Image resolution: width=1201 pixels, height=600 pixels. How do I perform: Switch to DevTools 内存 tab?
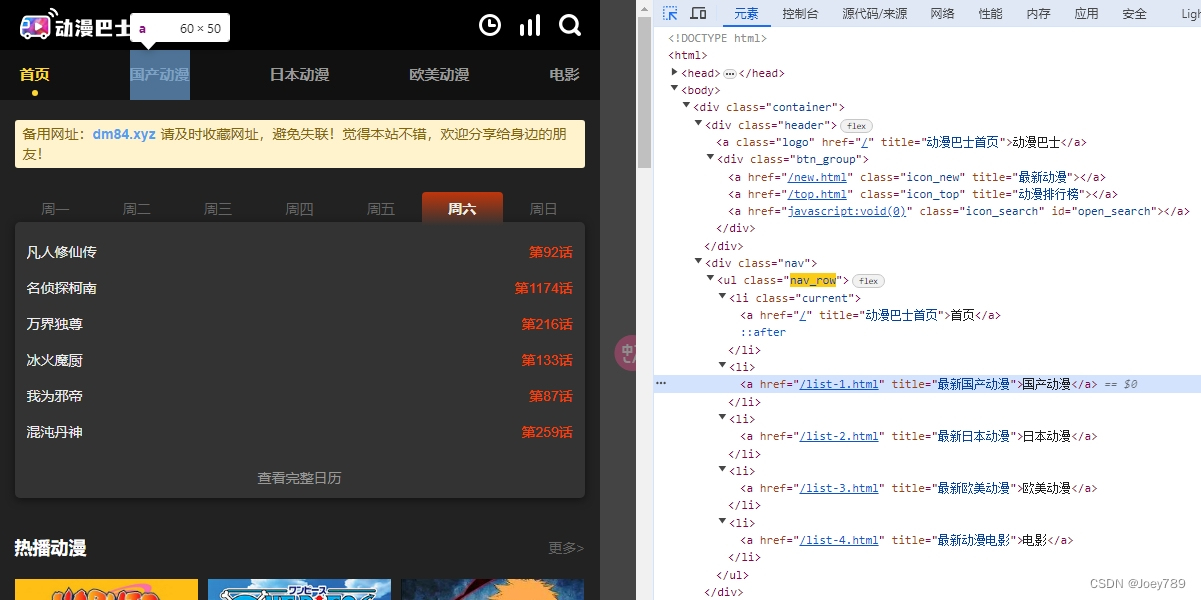click(1038, 13)
